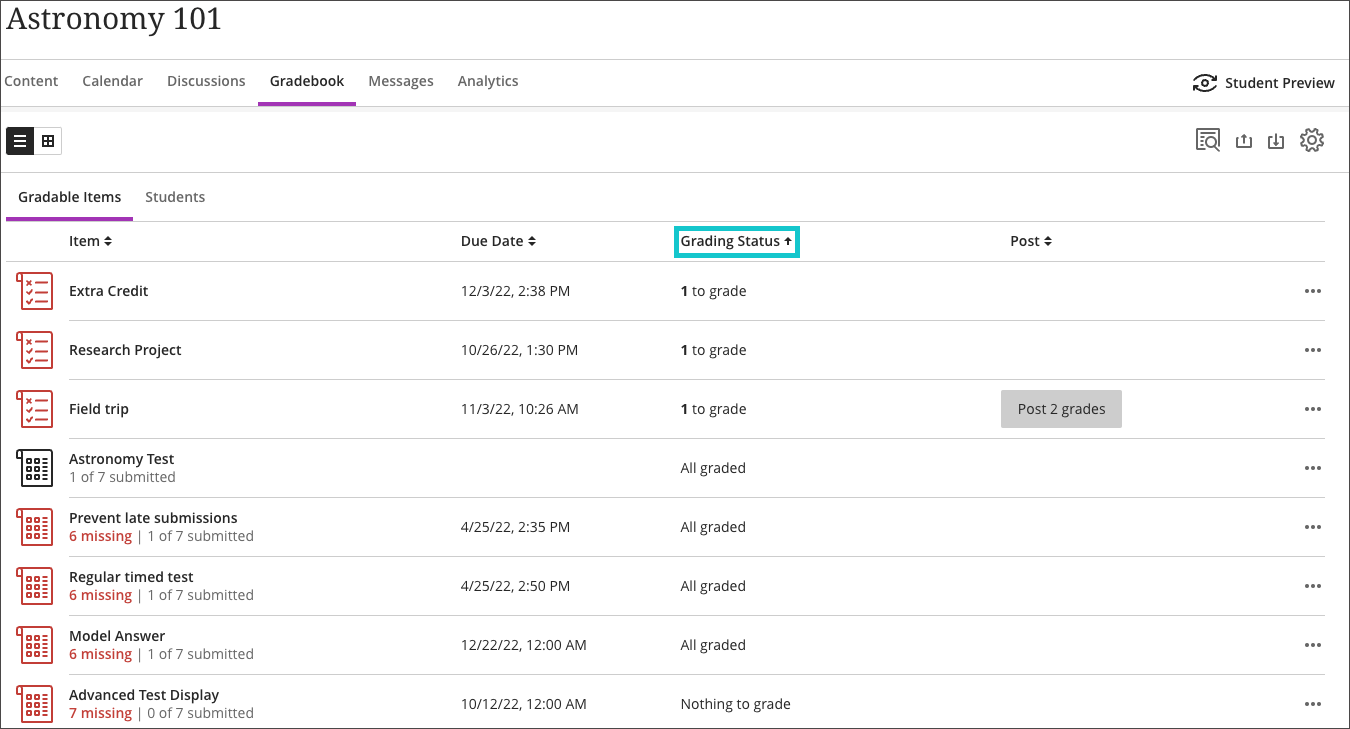Click the Student Preview icon
Viewport: 1350px width, 729px height.
point(1205,83)
